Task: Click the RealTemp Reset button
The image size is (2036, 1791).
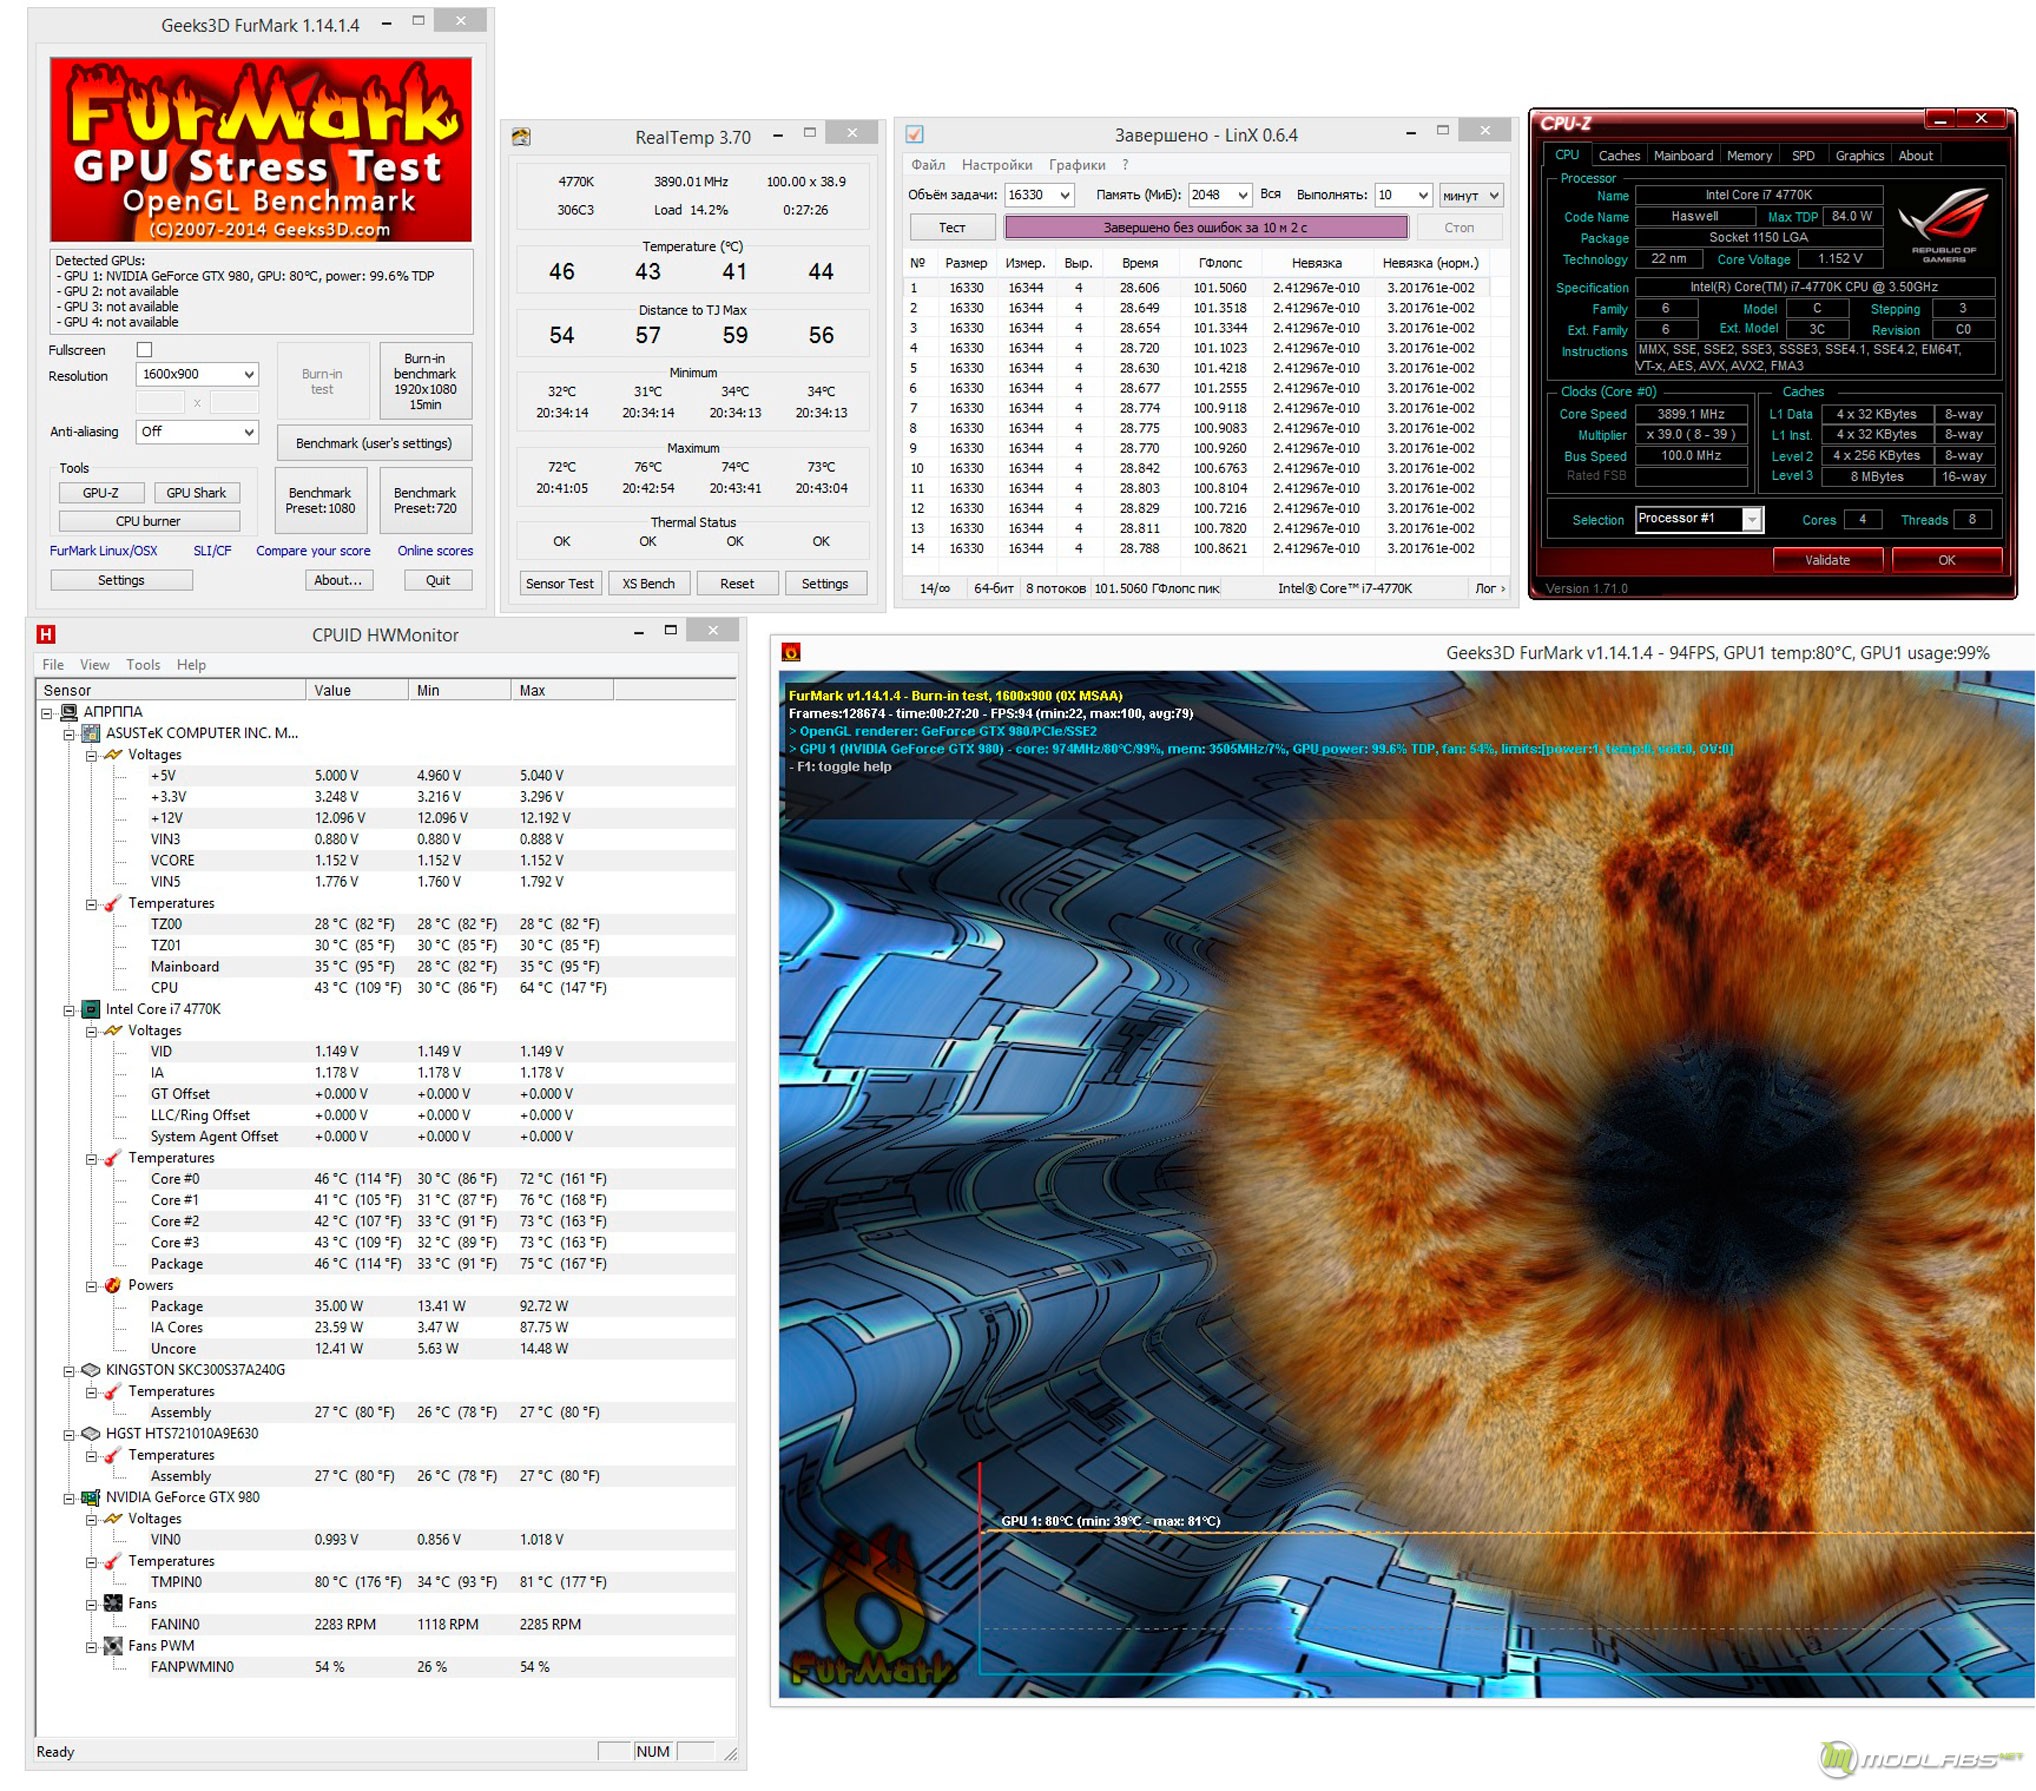Action: [x=737, y=583]
